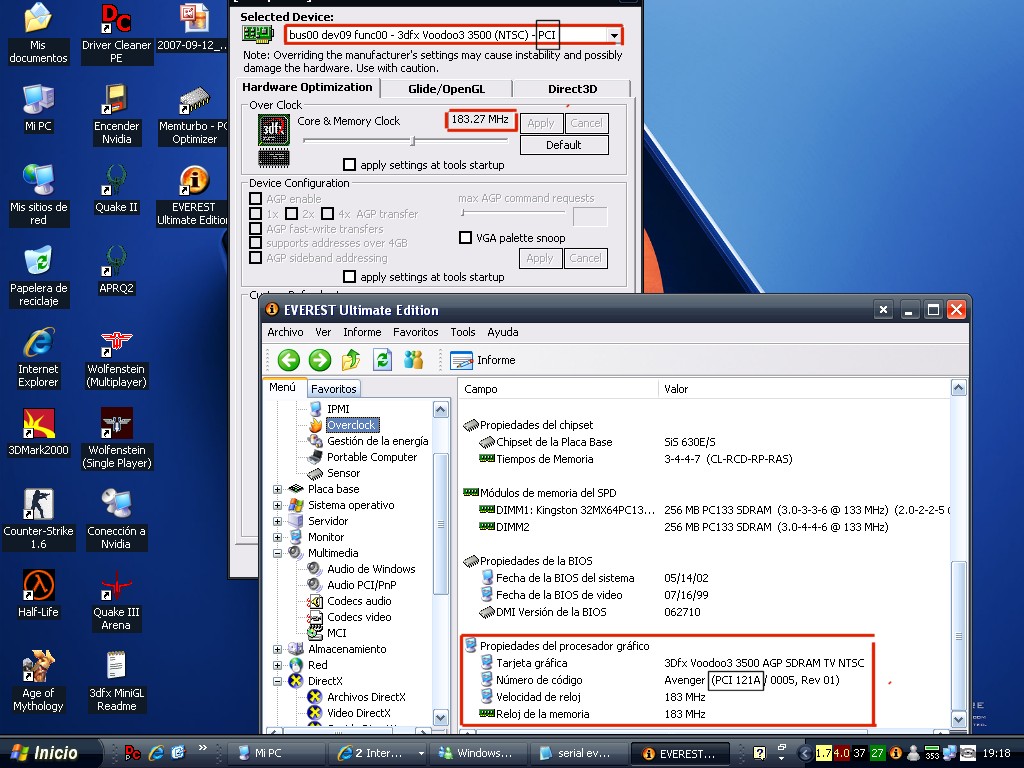The width and height of the screenshot is (1024, 768).
Task: Select the Half-Life desktop icon
Action: (x=38, y=594)
